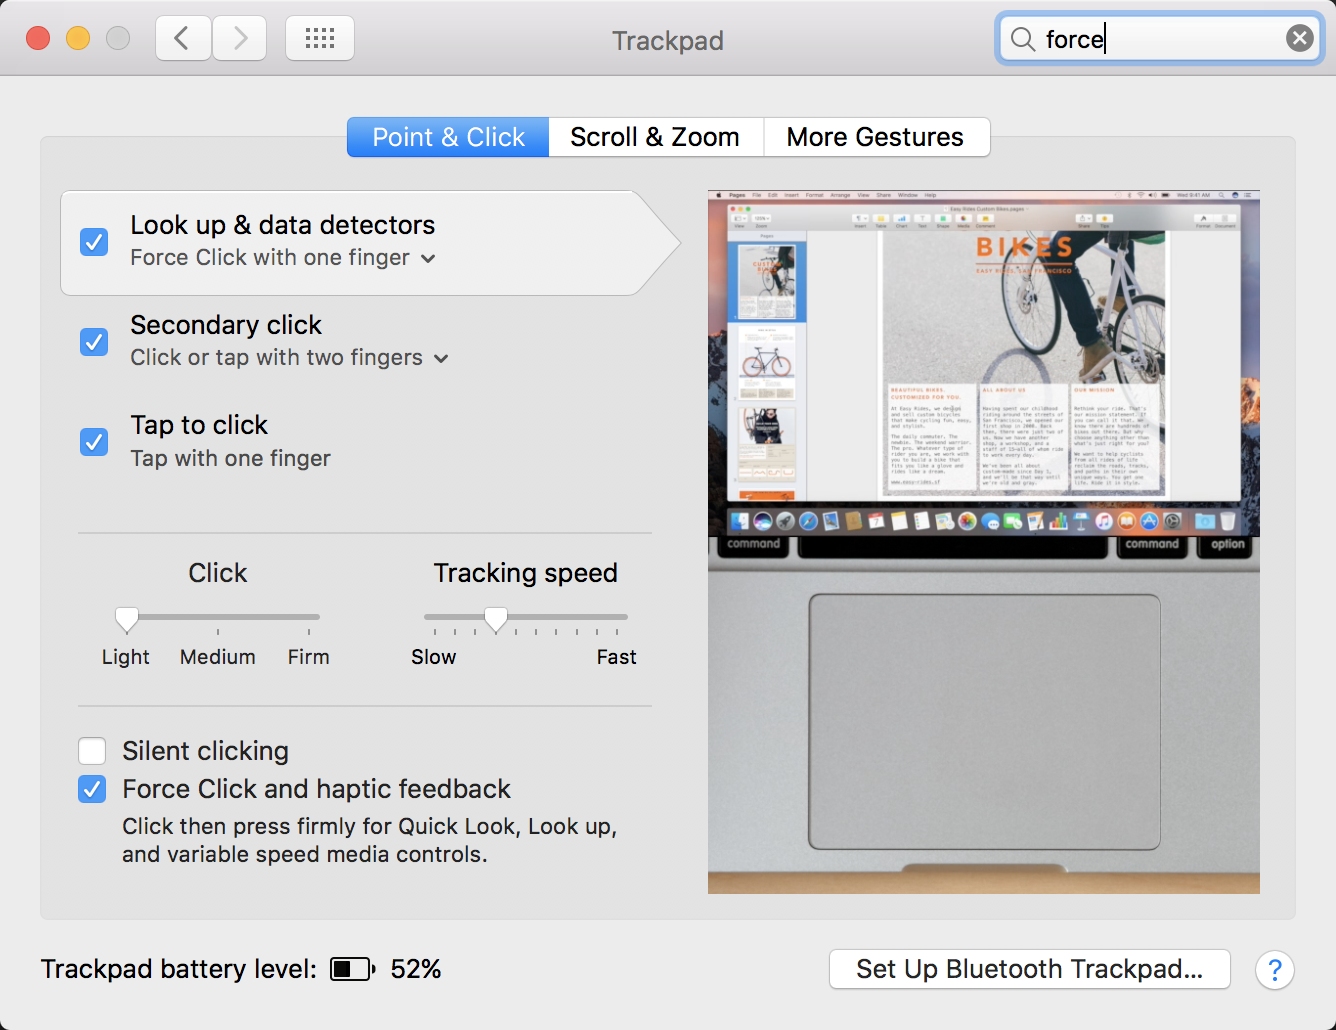The image size is (1336, 1030).
Task: Adjust the Tracking speed slider thumb
Action: pos(496,620)
